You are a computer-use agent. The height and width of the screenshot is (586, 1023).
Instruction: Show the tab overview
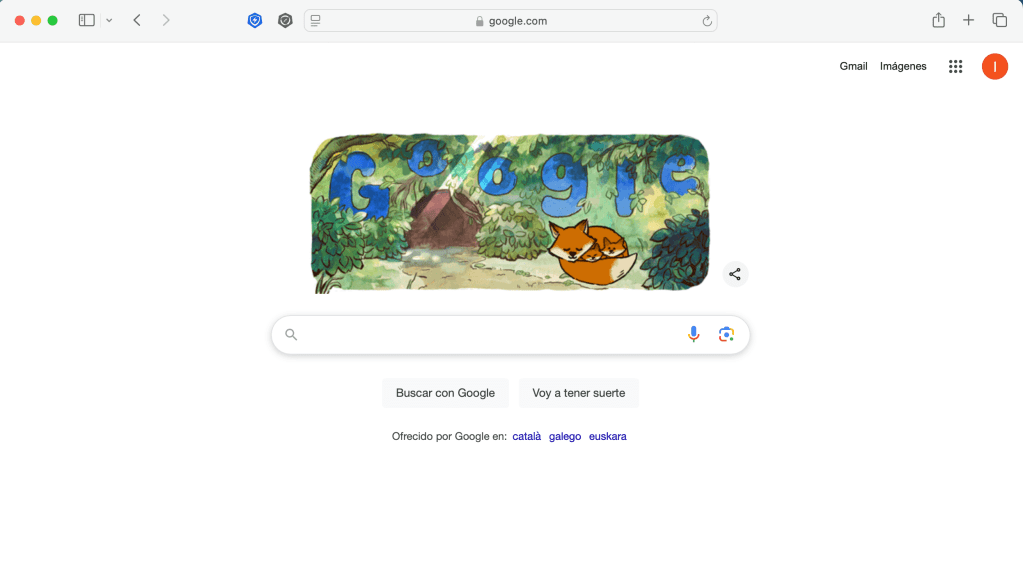pyautogui.click(x=1000, y=20)
